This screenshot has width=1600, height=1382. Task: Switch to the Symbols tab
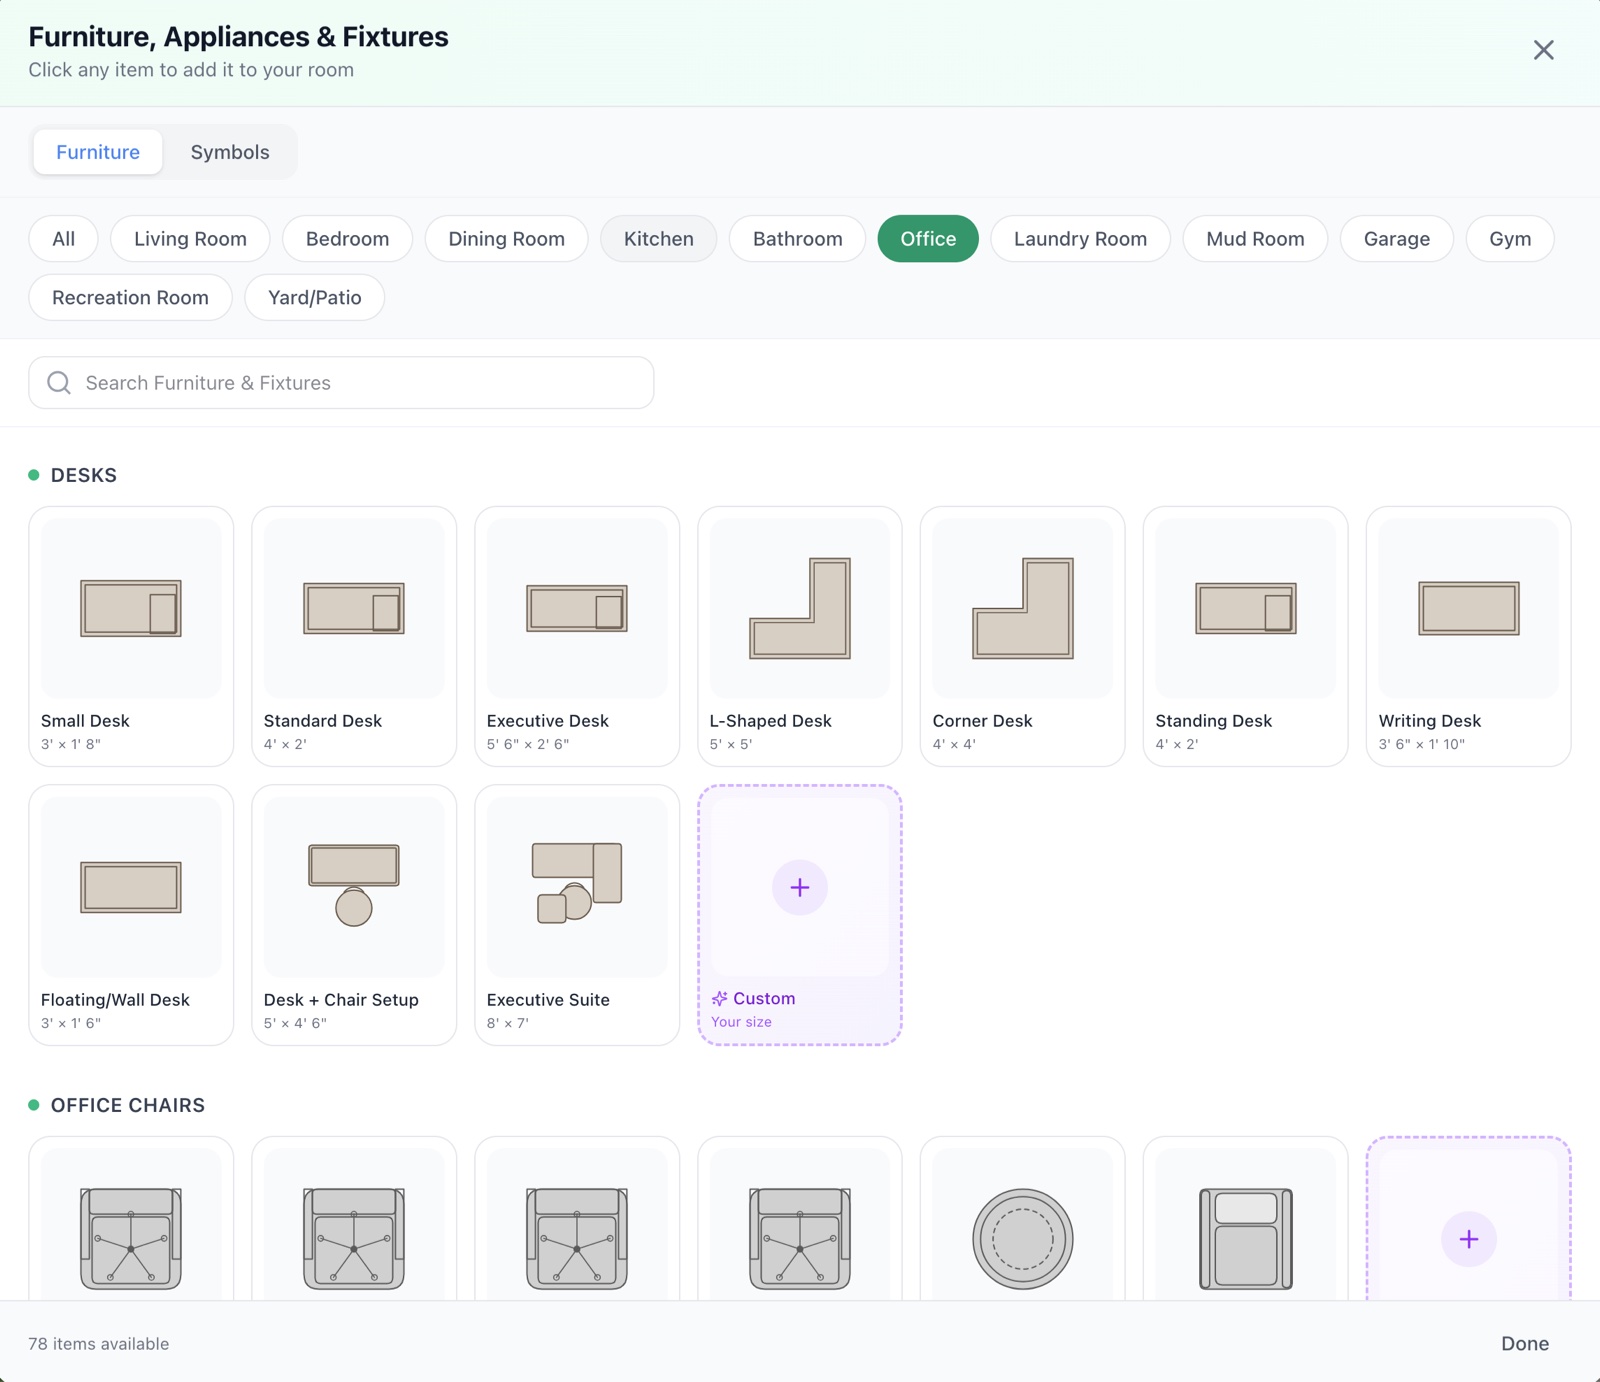click(x=230, y=152)
